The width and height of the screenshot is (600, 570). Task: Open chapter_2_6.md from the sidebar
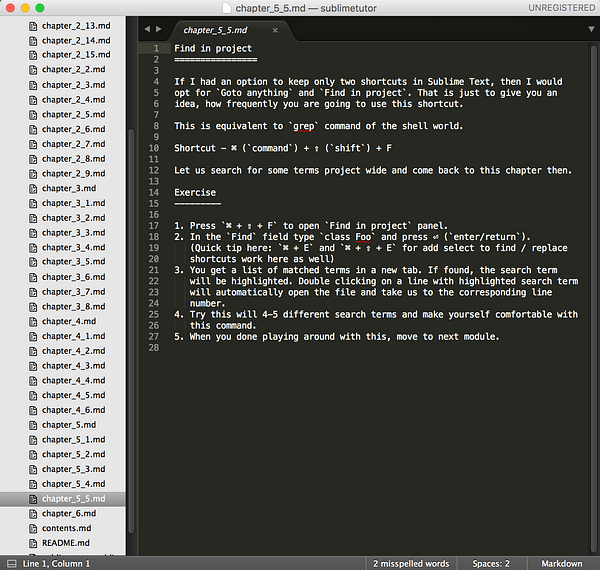tap(73, 129)
